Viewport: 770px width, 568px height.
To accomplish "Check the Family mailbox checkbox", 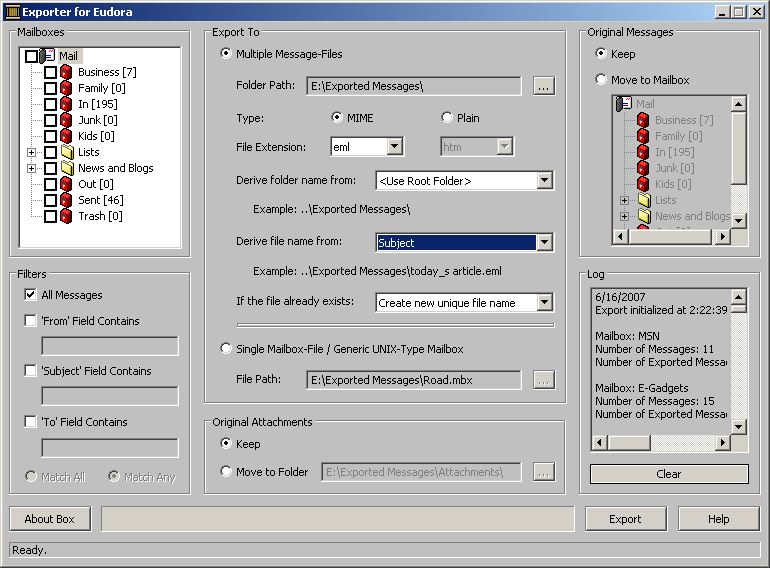I will pyautogui.click(x=50, y=88).
